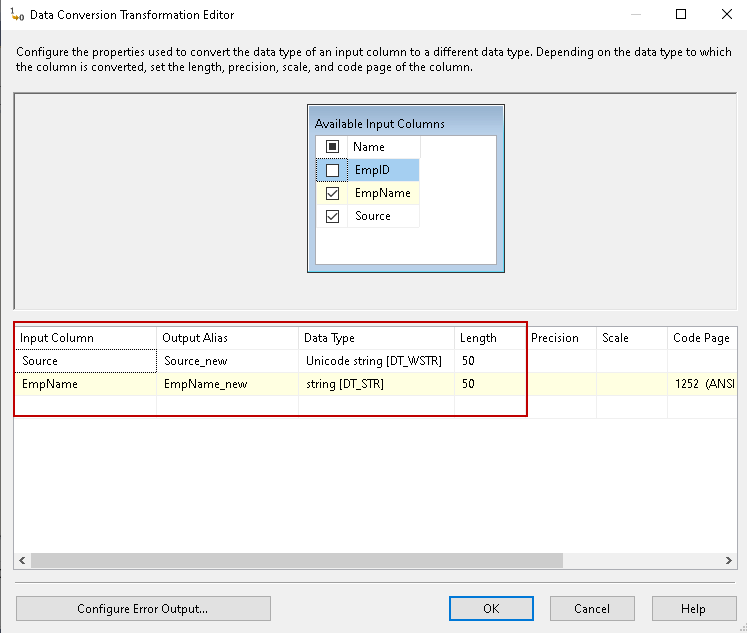
Task: Select the Source input column cell
Action: pos(86,361)
